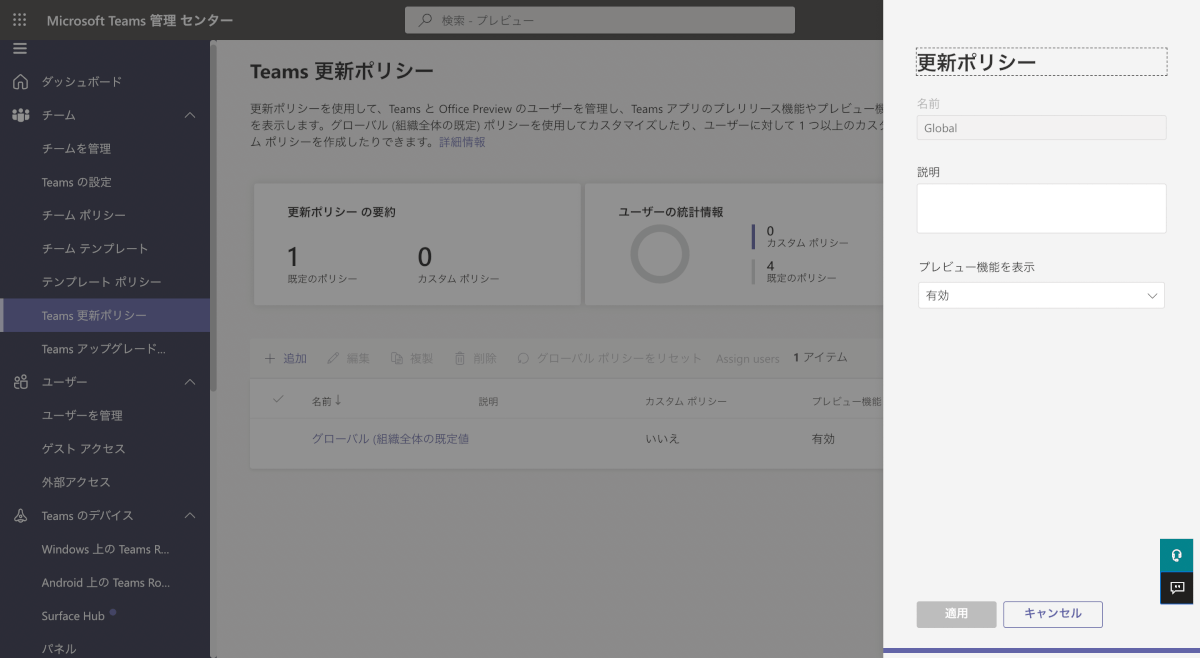Open the app launcher waffle icon
The width and height of the screenshot is (1200, 658).
(x=20, y=20)
